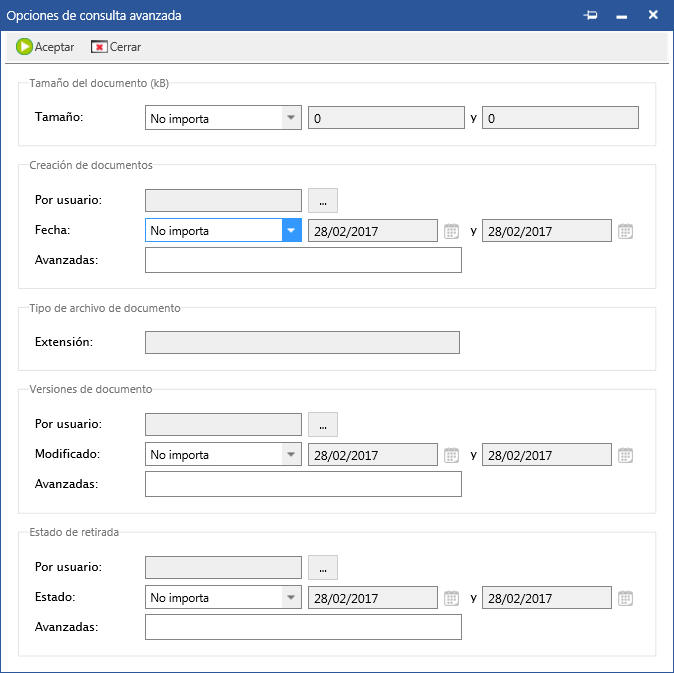Click Por usuario field under Estado de retirada
Image resolution: width=674 pixels, height=673 pixels.
pos(224,568)
